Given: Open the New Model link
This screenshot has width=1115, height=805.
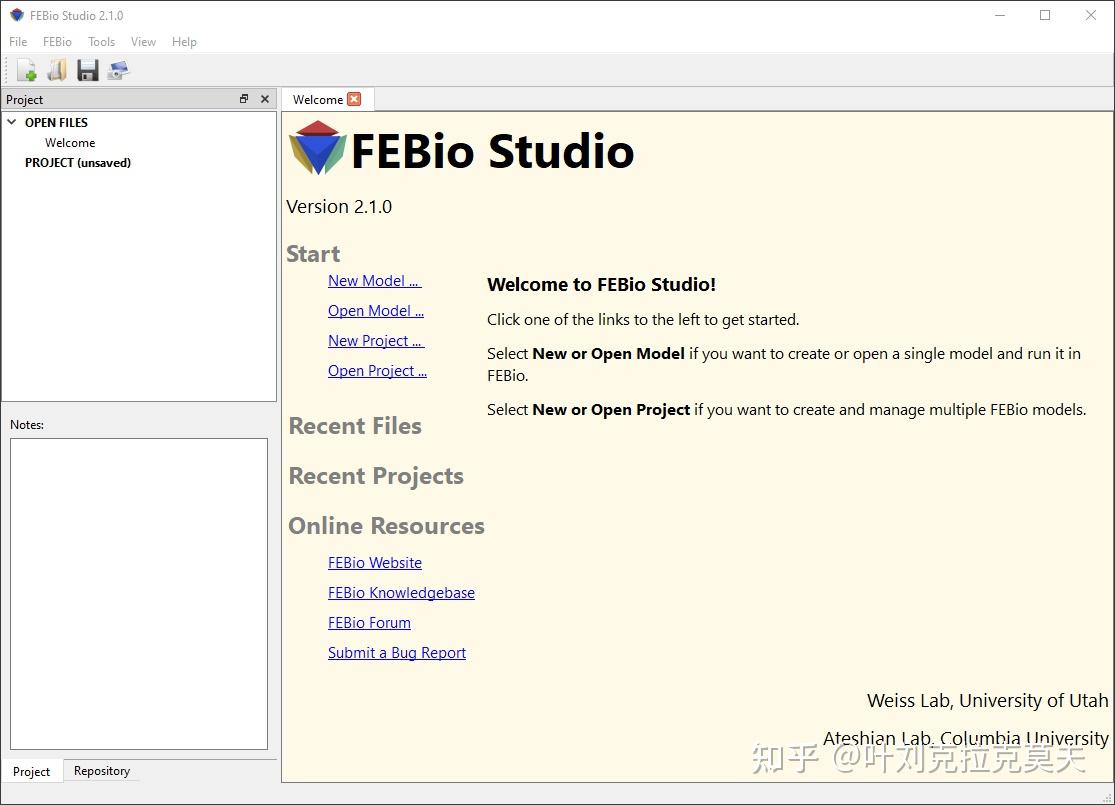Looking at the screenshot, I should pos(374,281).
